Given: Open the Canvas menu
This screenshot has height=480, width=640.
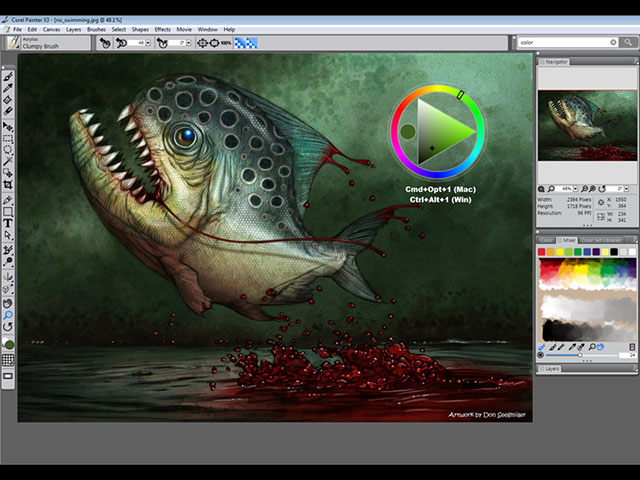Looking at the screenshot, I should click(x=51, y=29).
